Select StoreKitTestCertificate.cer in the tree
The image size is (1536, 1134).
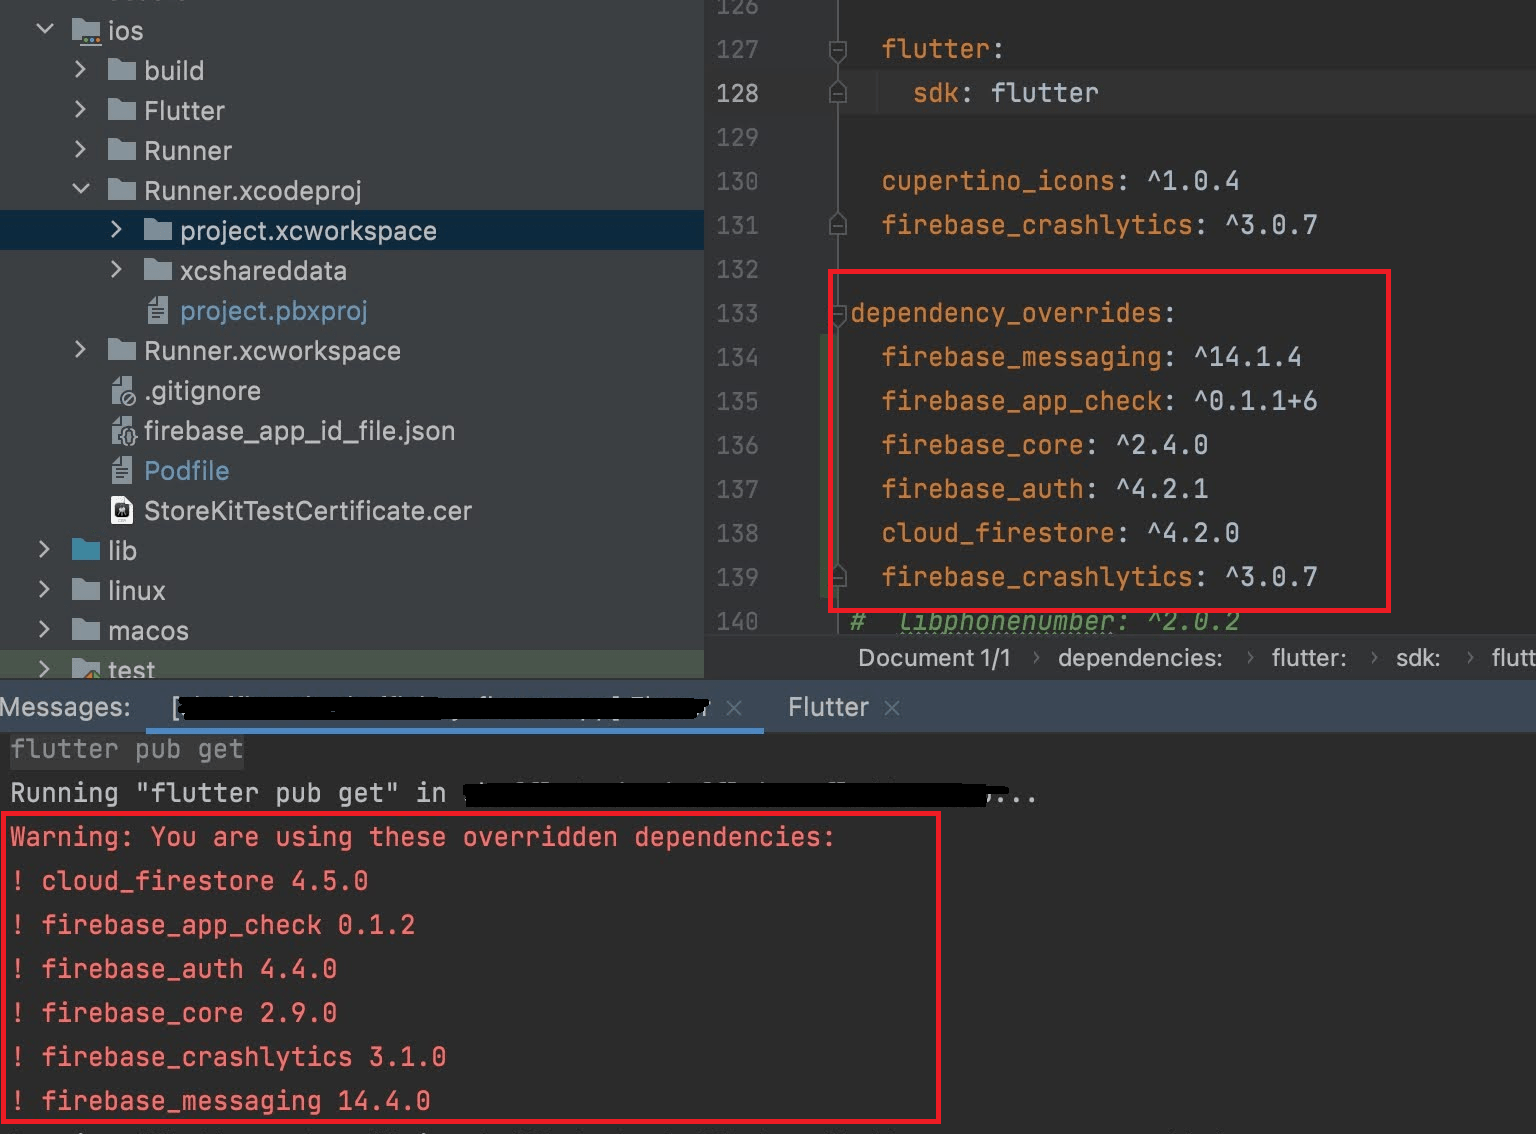click(x=308, y=510)
